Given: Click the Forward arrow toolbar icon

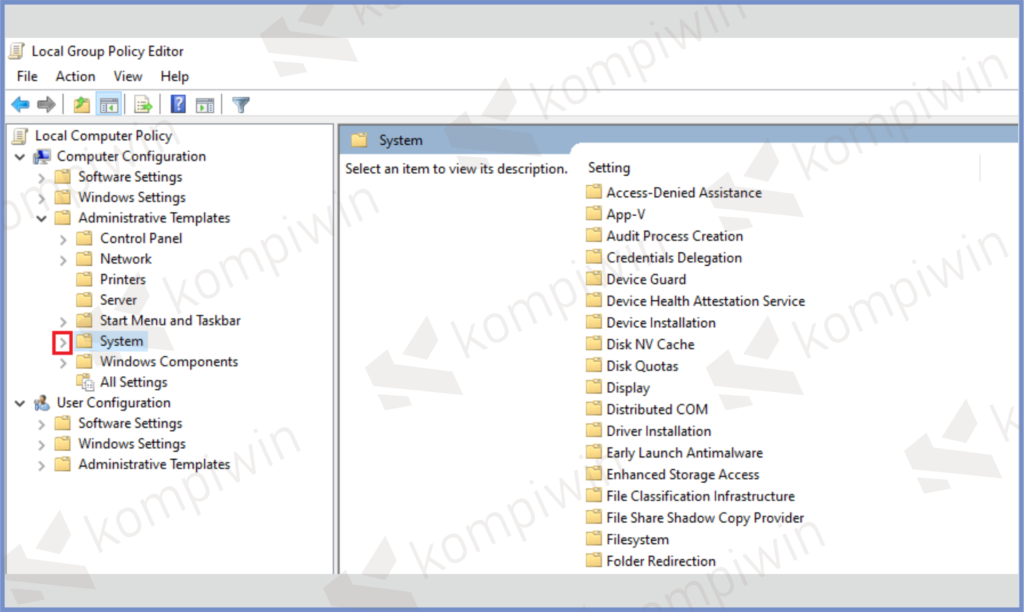Looking at the screenshot, I should click(46, 105).
